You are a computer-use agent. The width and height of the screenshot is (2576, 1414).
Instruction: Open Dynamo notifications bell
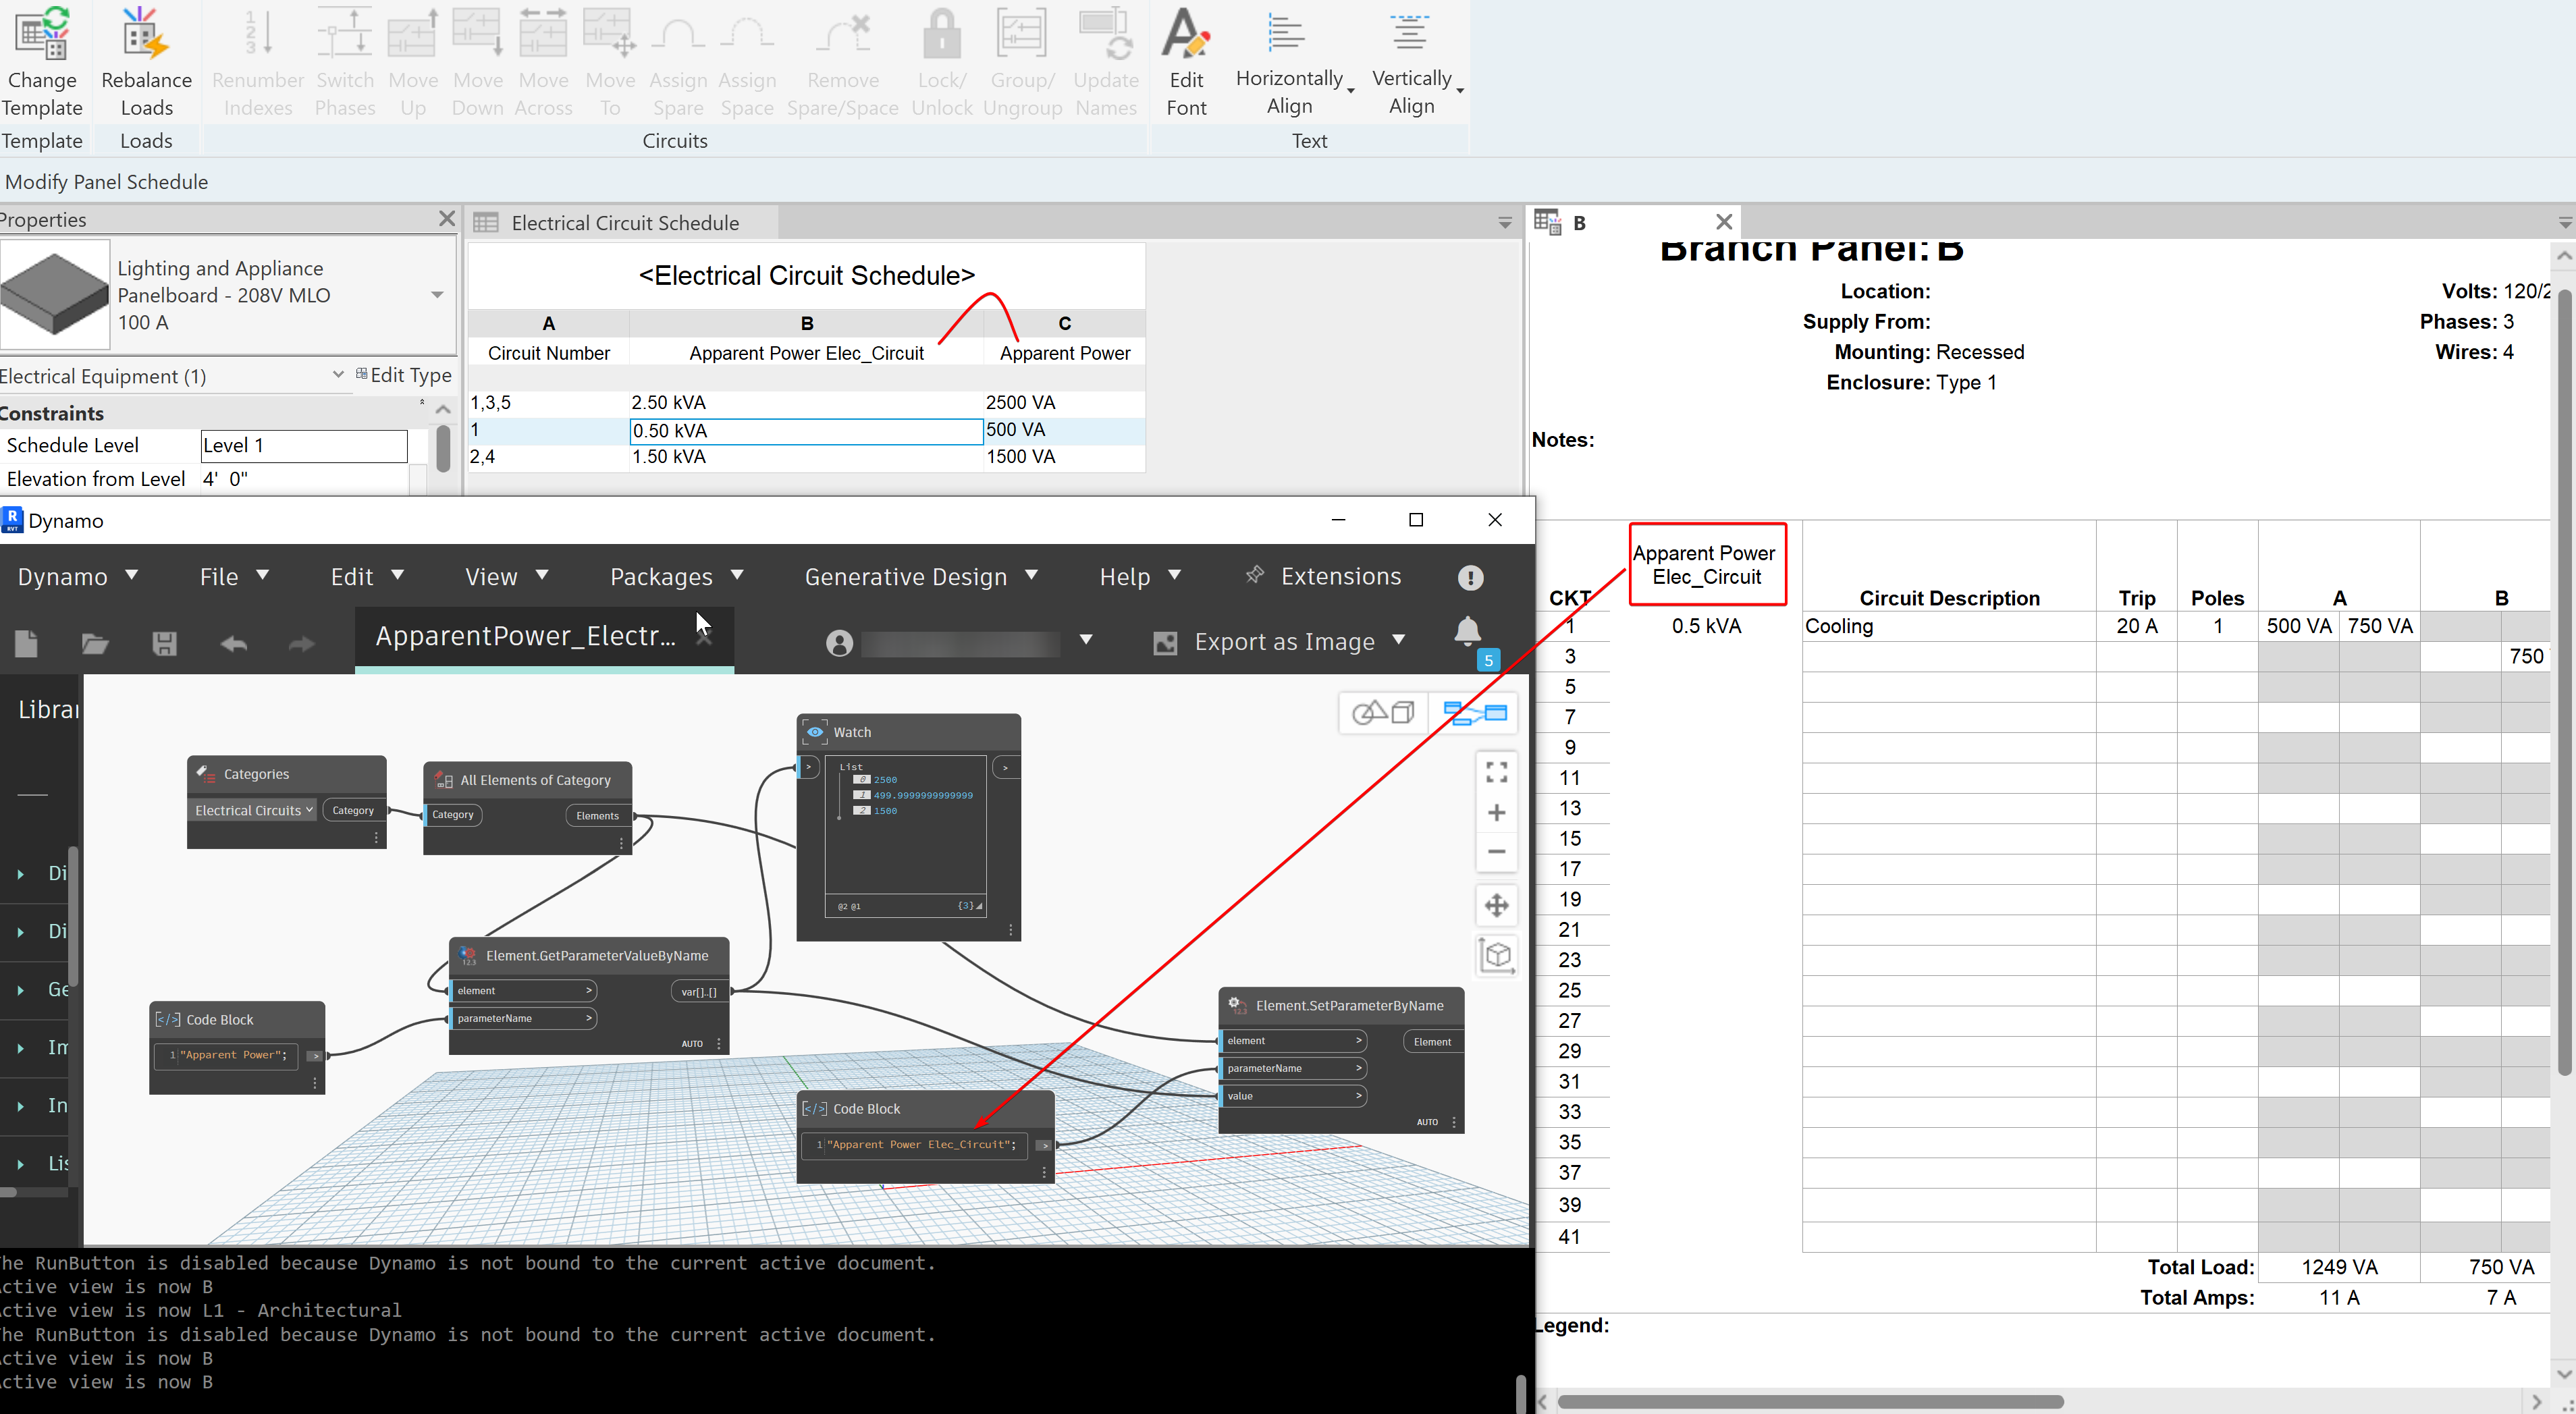tap(1467, 632)
